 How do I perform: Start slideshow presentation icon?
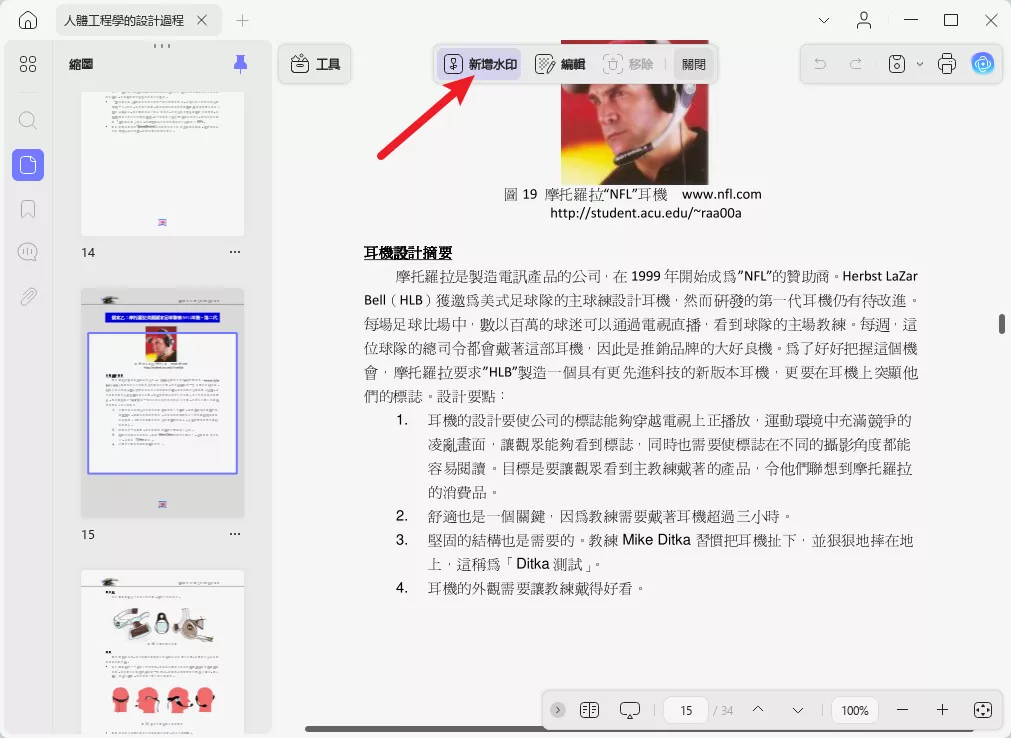(x=629, y=710)
